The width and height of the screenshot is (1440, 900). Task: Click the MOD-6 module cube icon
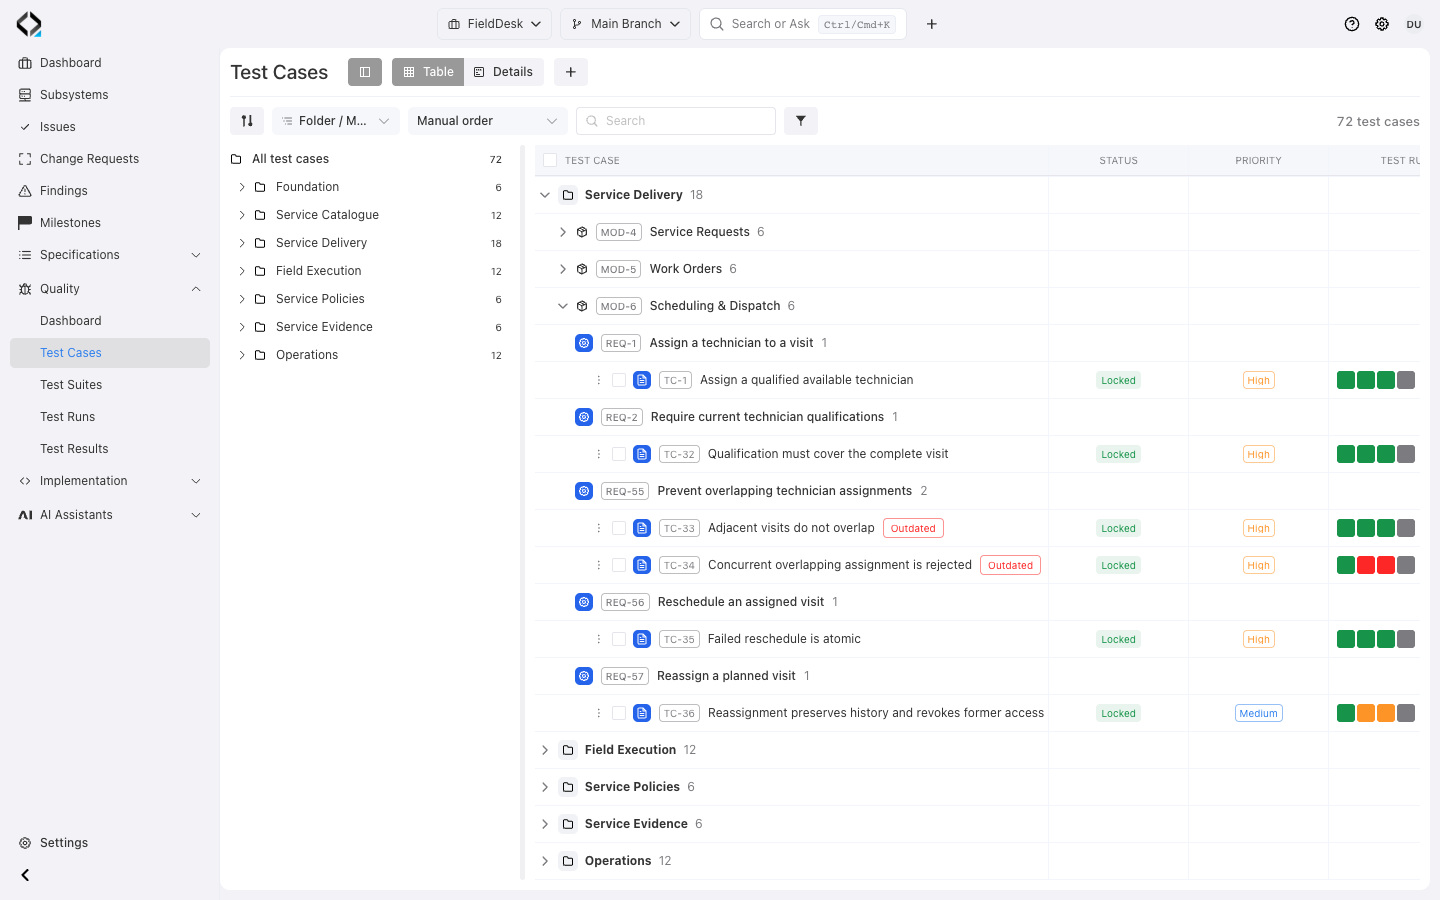click(582, 306)
